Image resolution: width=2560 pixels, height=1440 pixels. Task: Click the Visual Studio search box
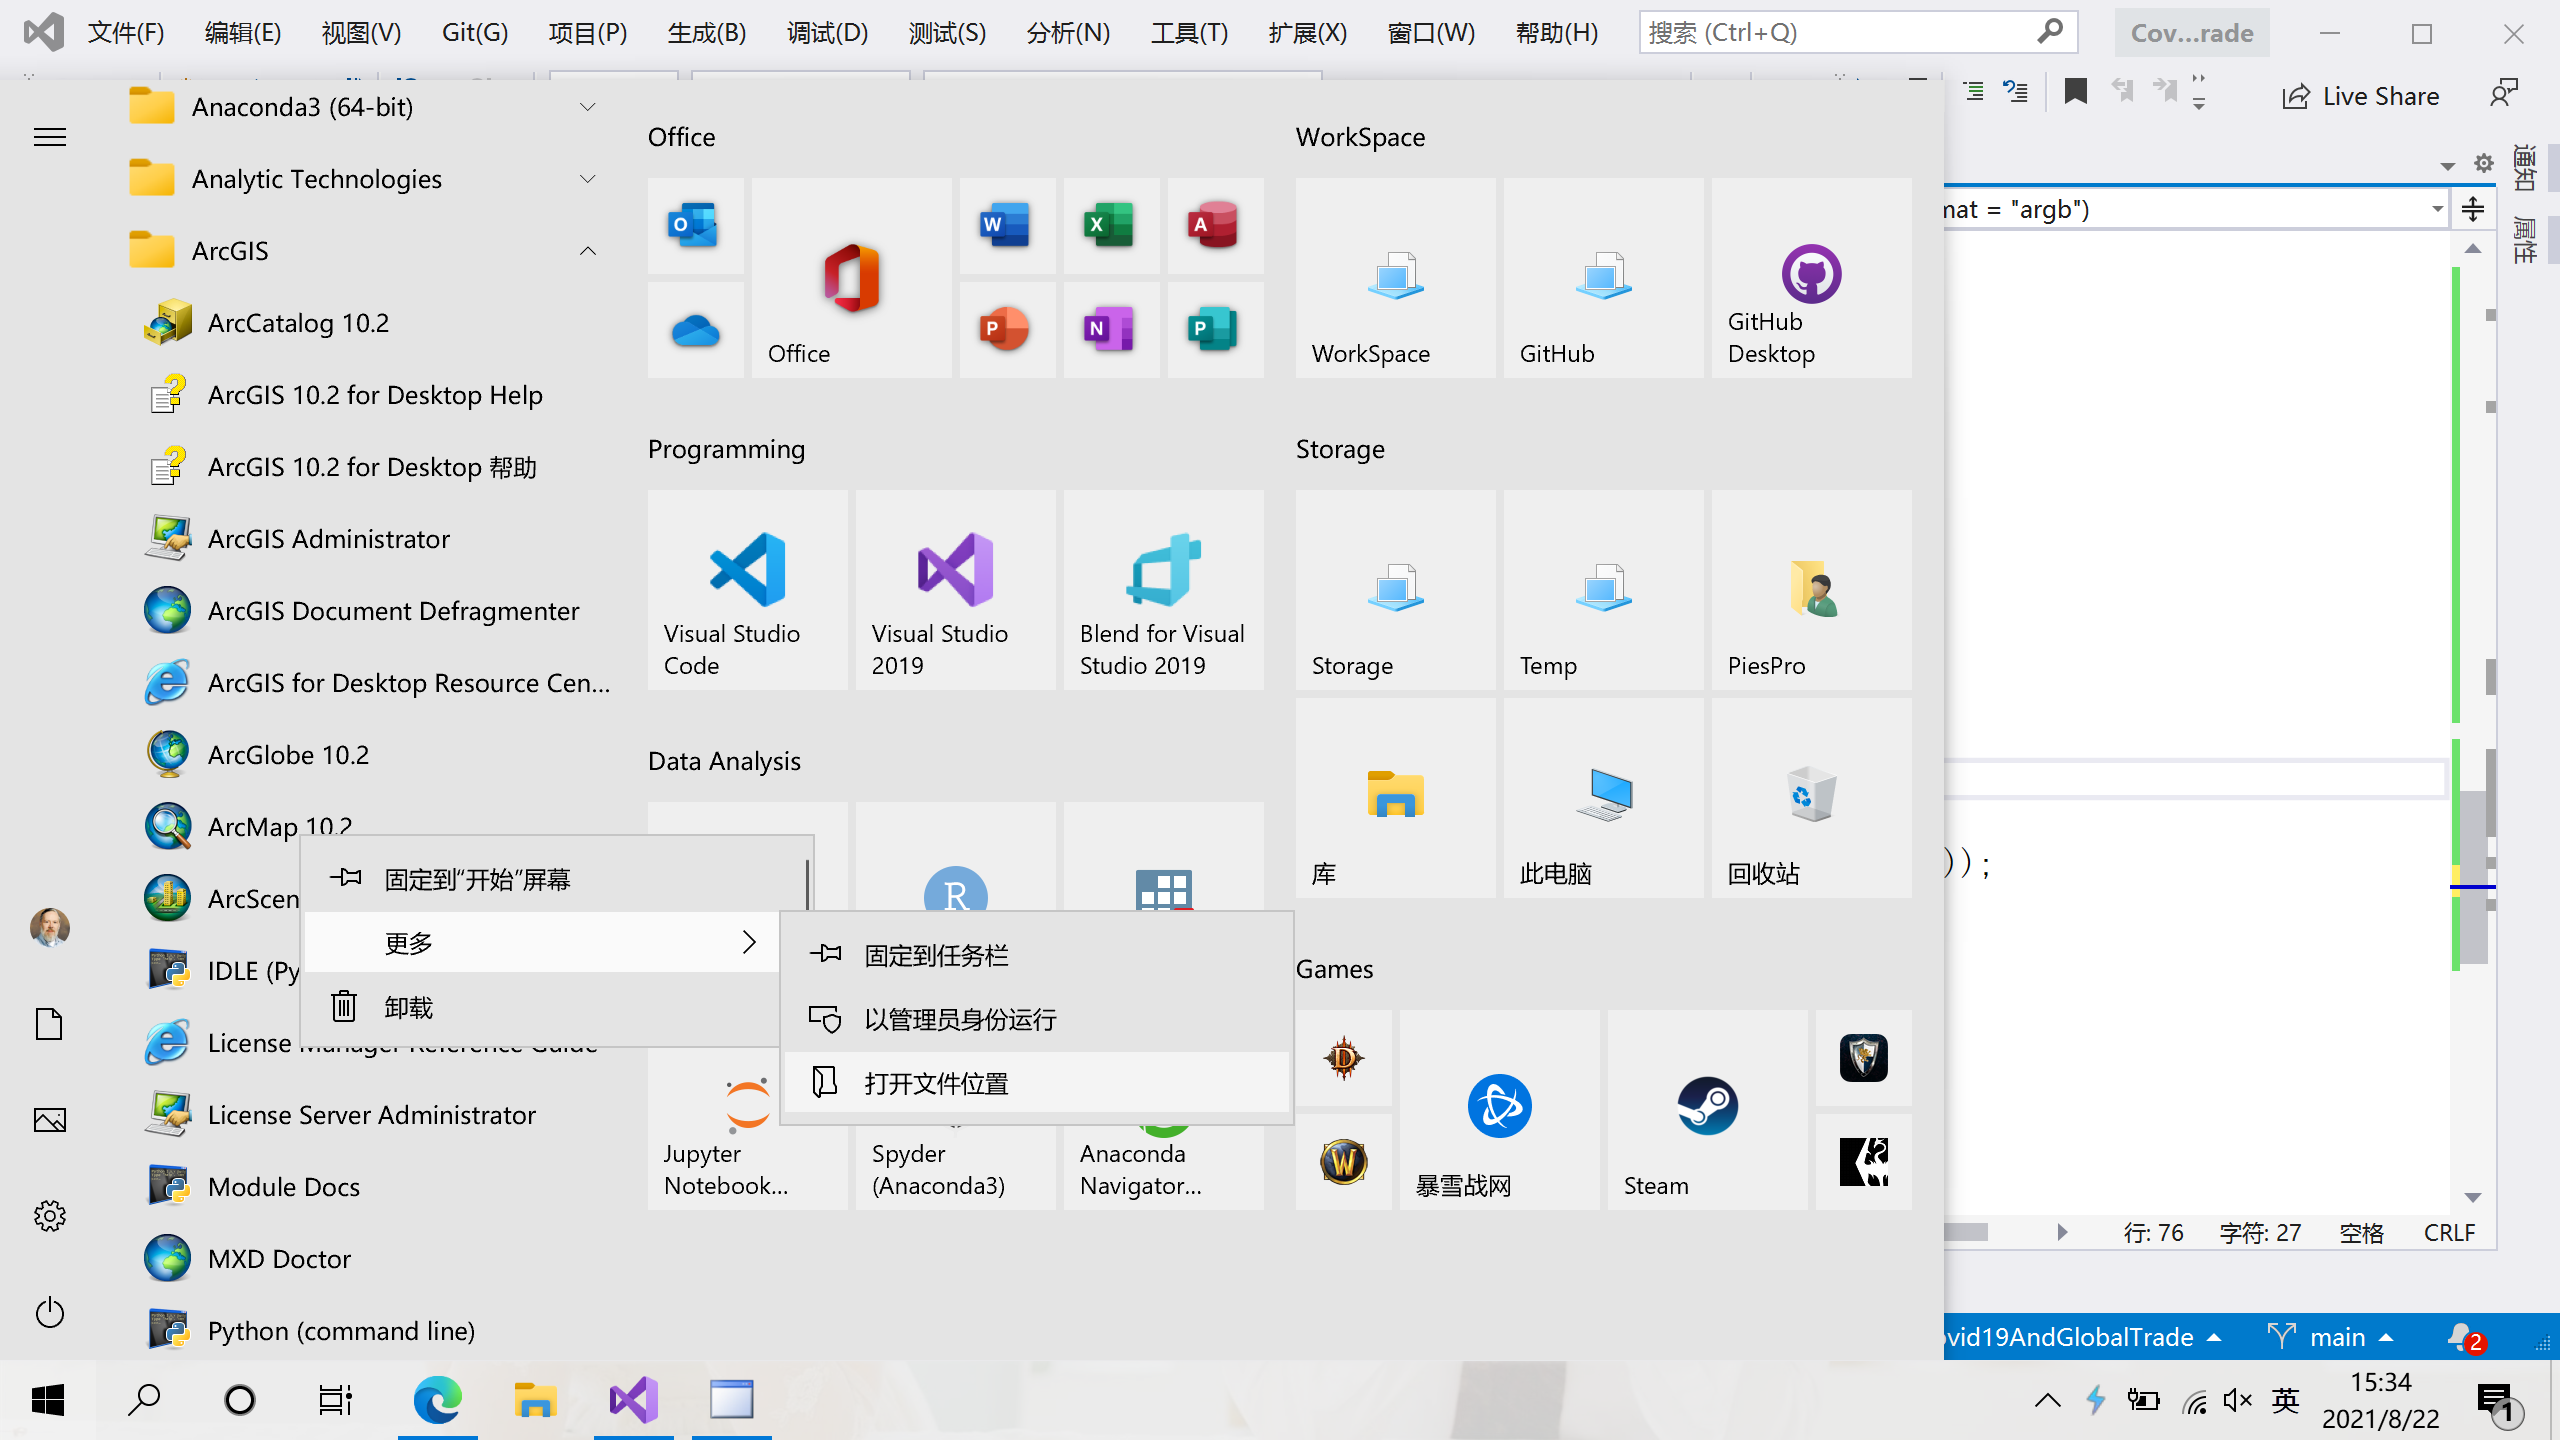[1858, 33]
